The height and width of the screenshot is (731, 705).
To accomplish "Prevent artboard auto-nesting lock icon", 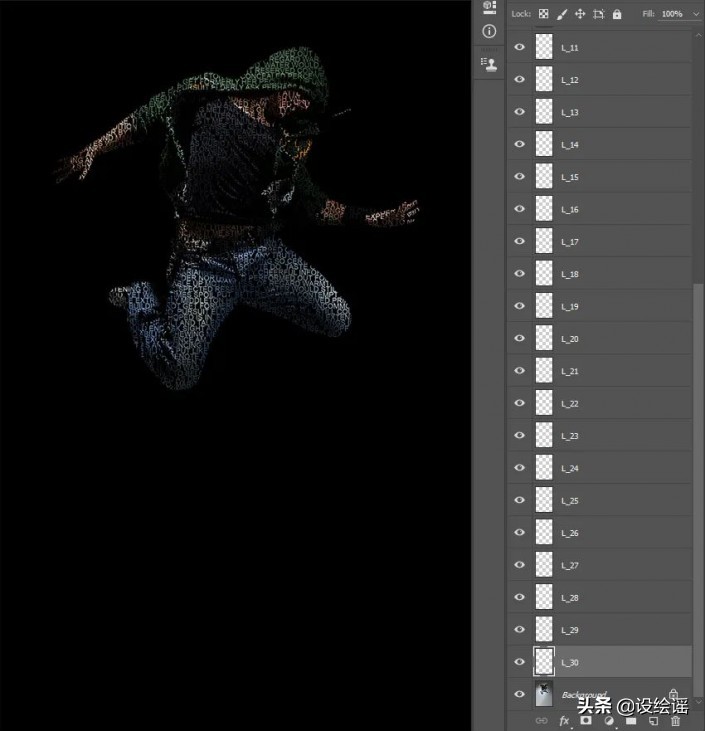I will coord(598,14).
